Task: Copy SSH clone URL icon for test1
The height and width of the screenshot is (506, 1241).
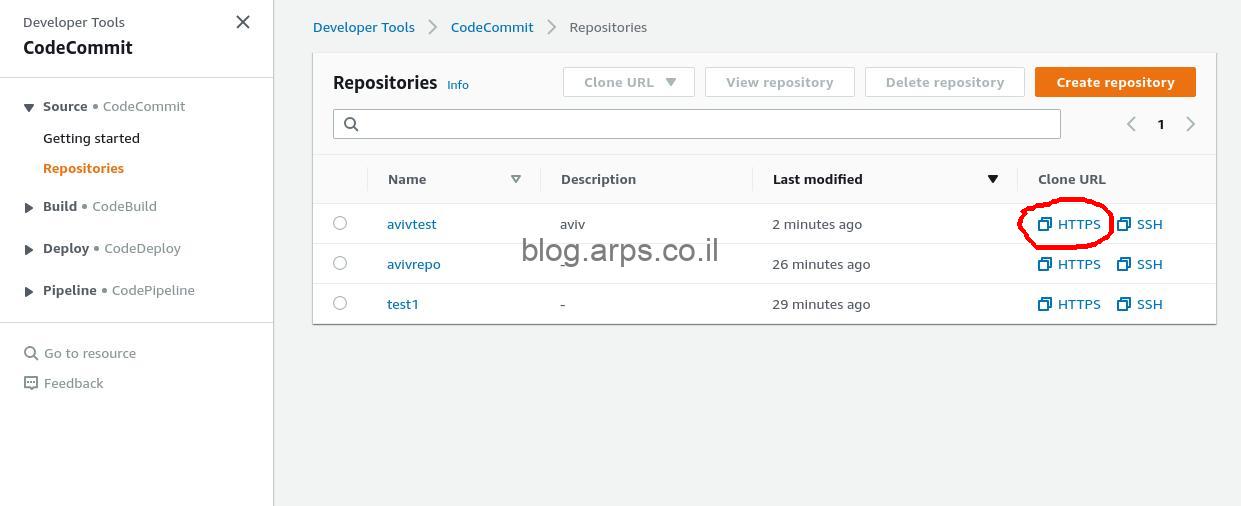Action: (x=1124, y=304)
